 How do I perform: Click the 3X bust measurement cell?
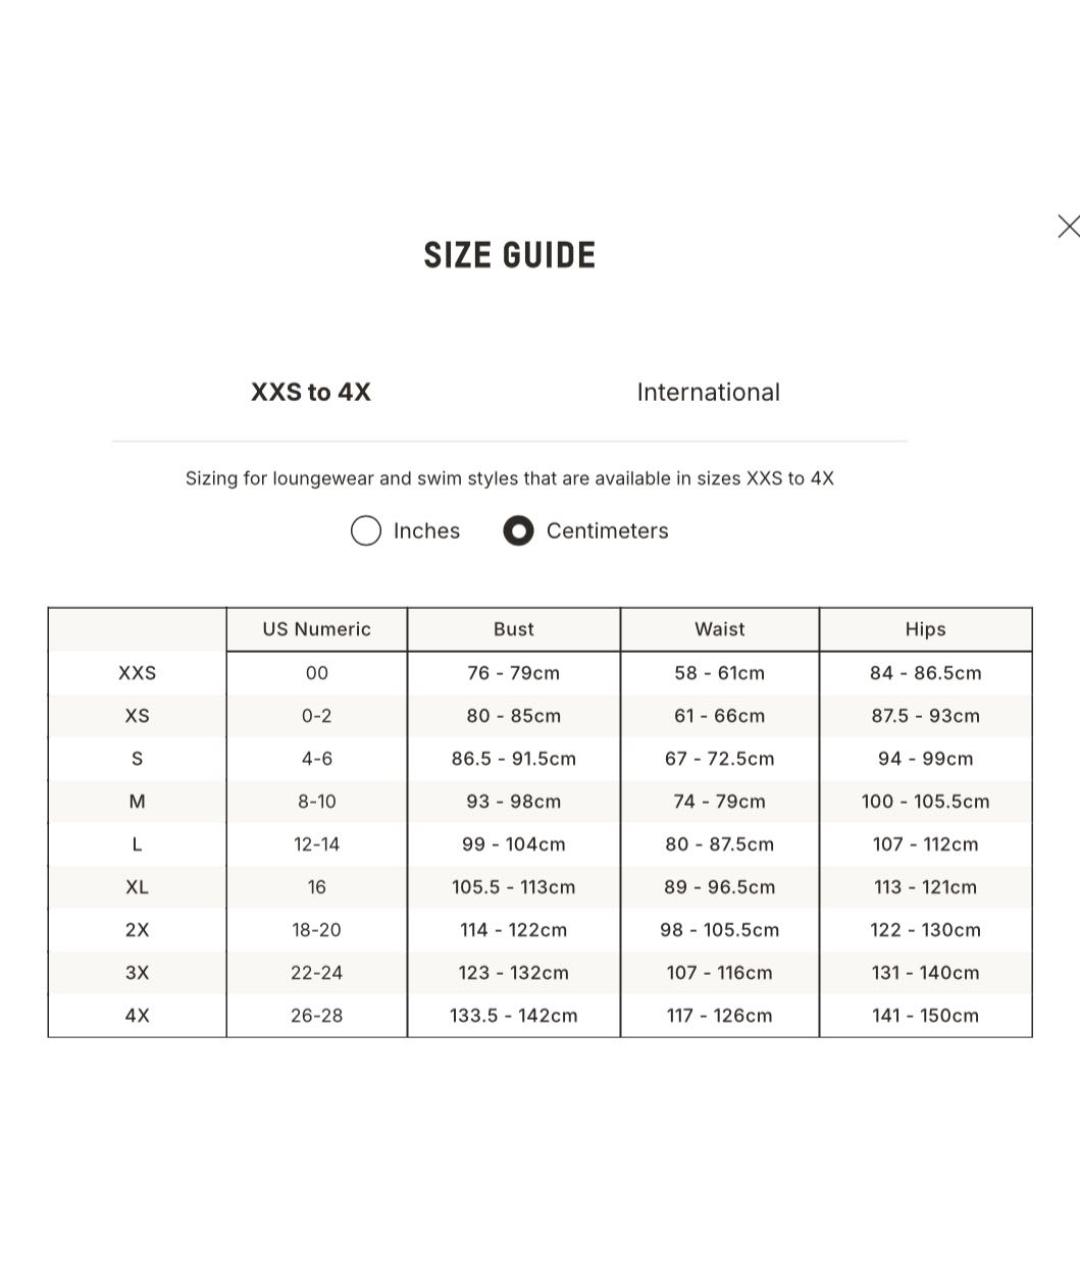pyautogui.click(x=513, y=972)
